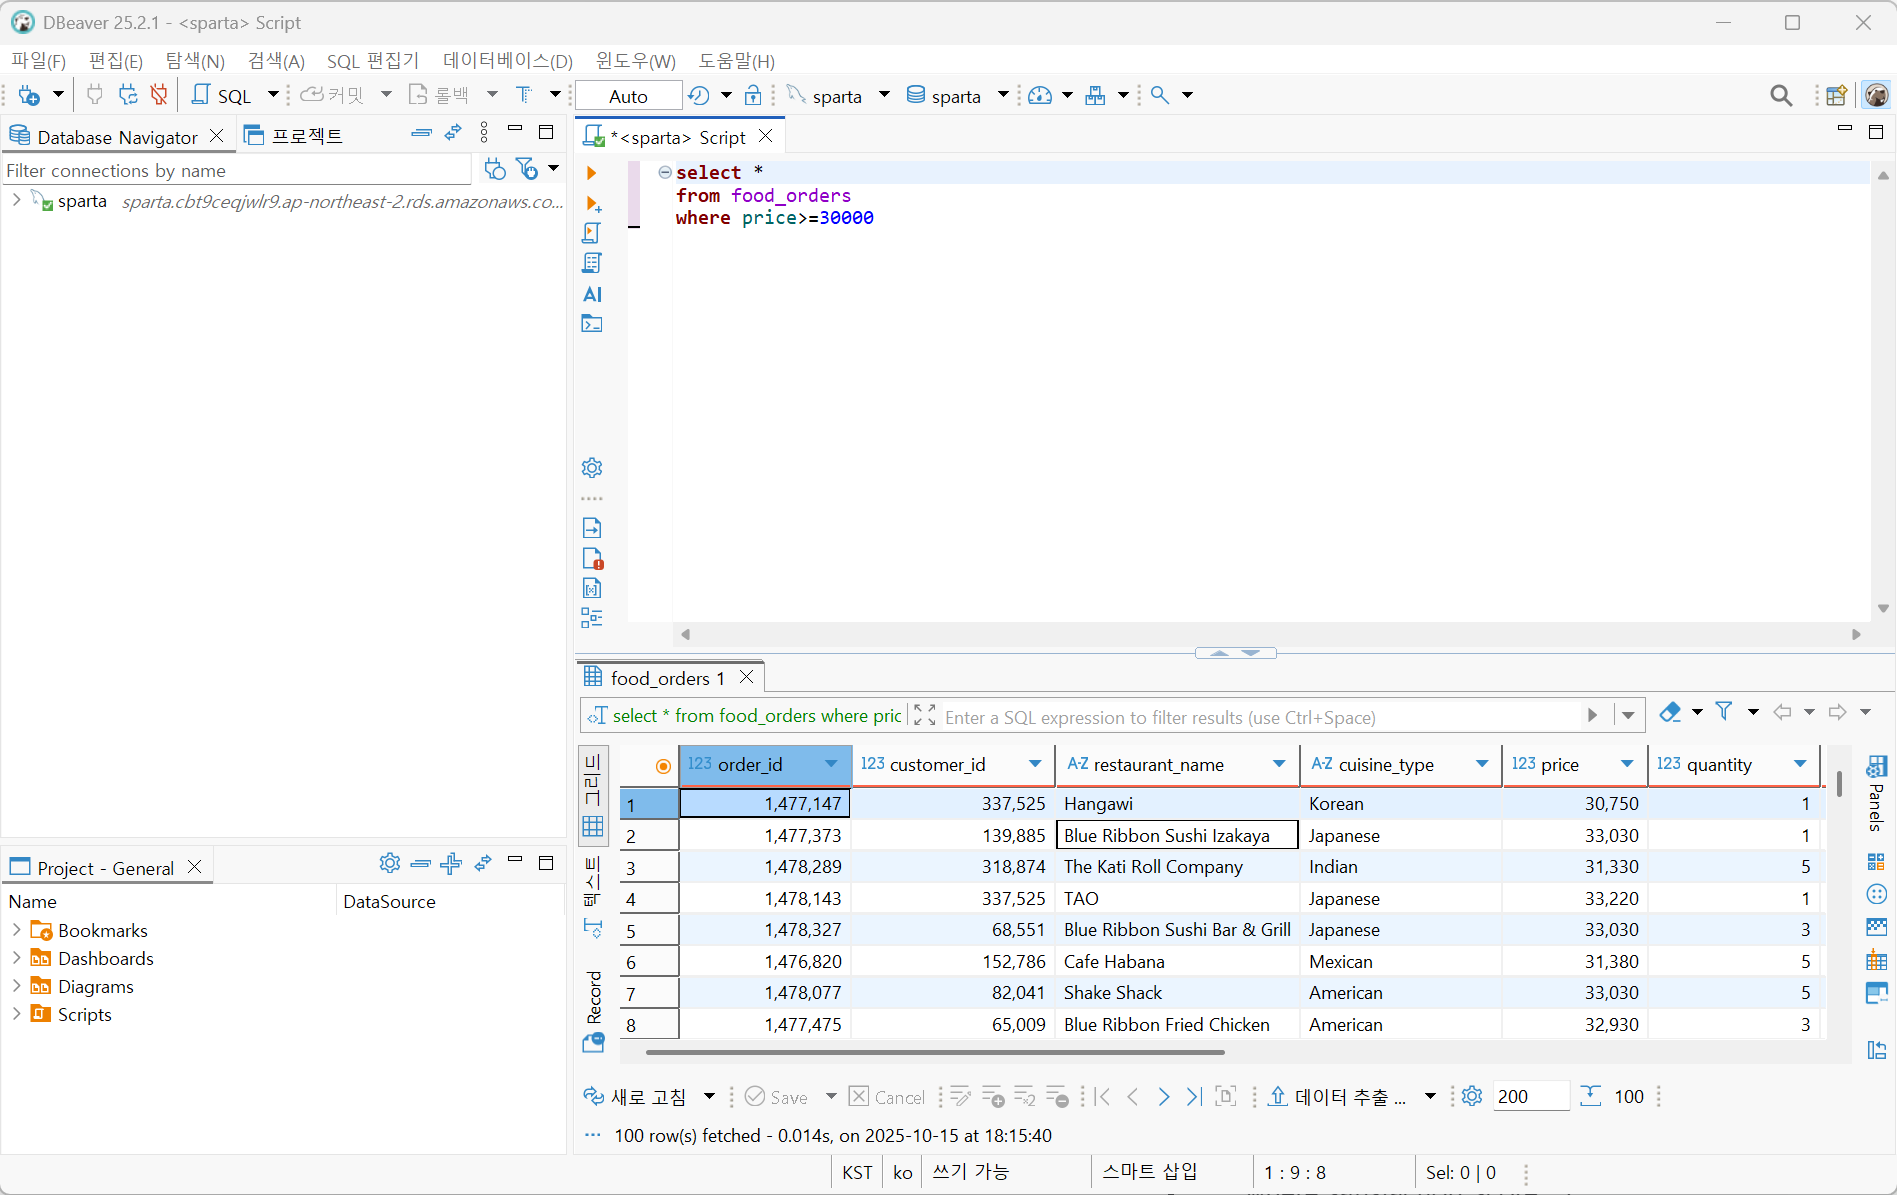This screenshot has width=1897, height=1195.
Task: Open the AI assistant in the SQL editor
Action: (x=591, y=295)
